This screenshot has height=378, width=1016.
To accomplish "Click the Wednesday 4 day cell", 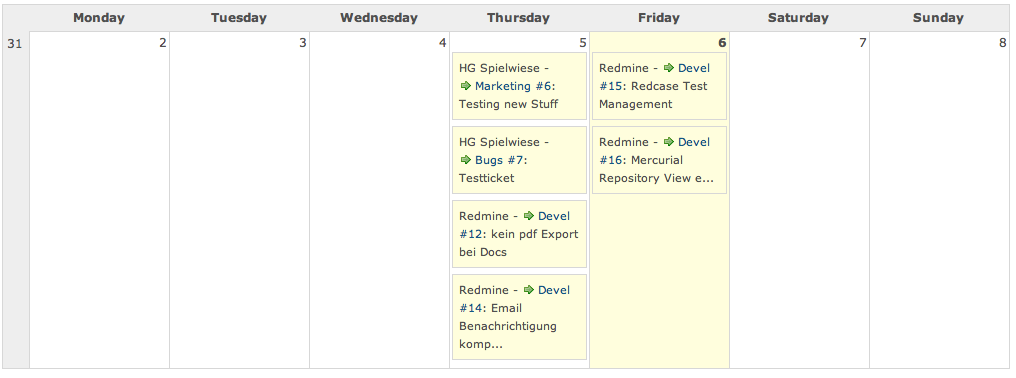I will point(379,200).
